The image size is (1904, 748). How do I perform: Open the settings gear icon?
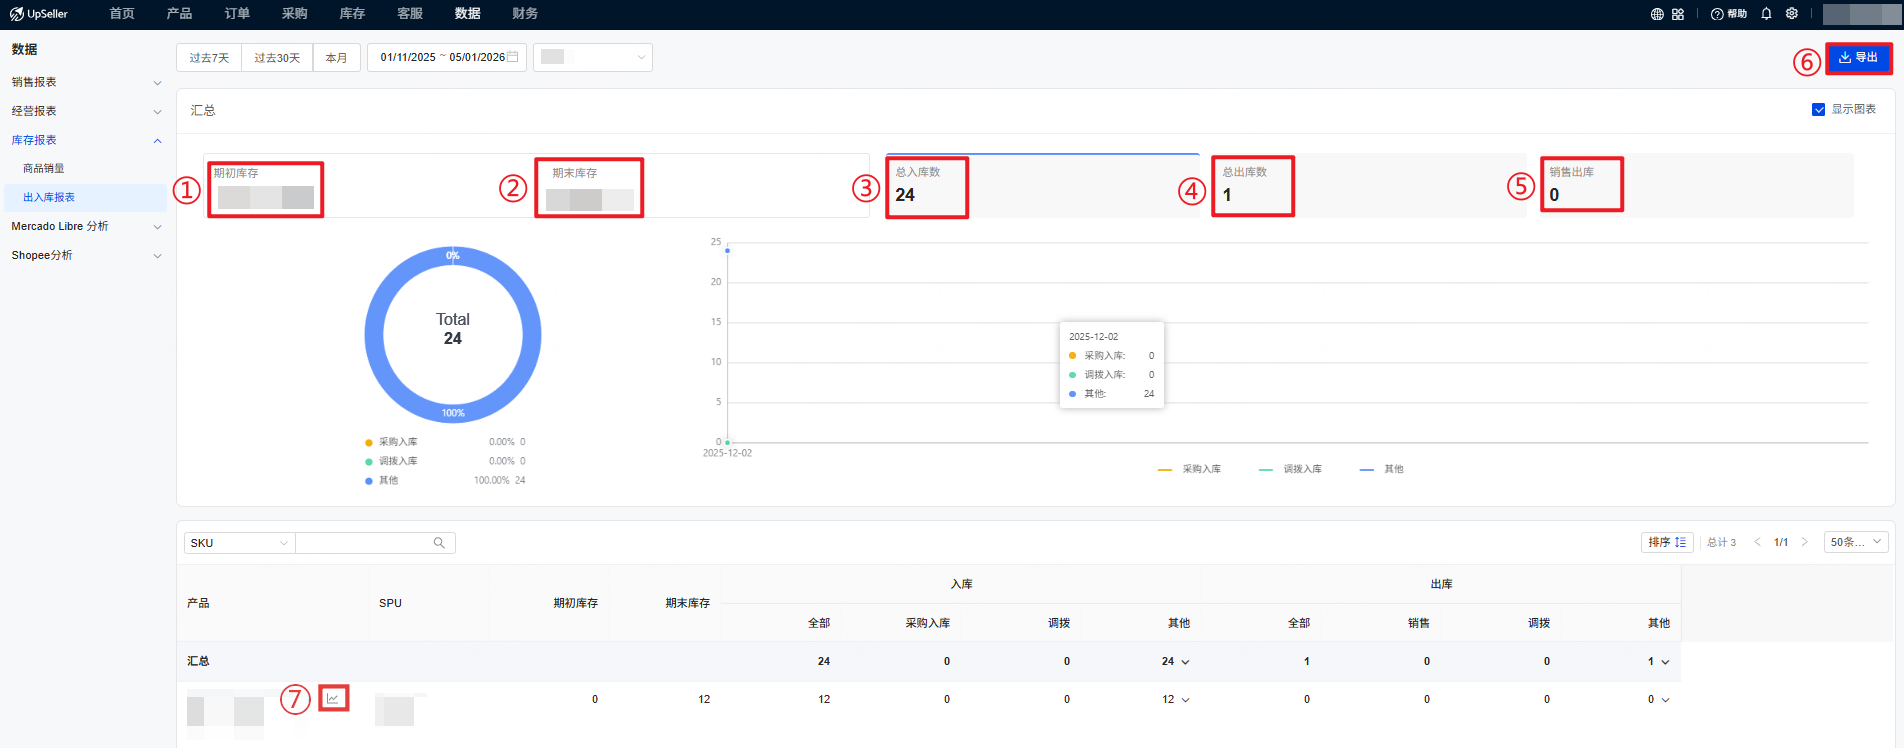(1792, 14)
